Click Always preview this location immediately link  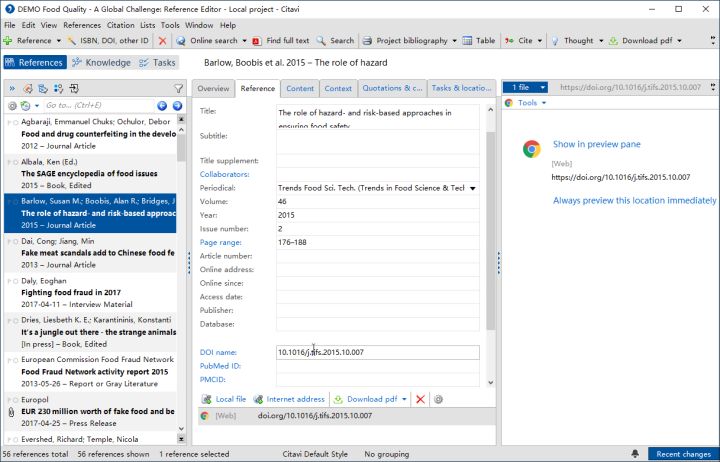(x=634, y=200)
